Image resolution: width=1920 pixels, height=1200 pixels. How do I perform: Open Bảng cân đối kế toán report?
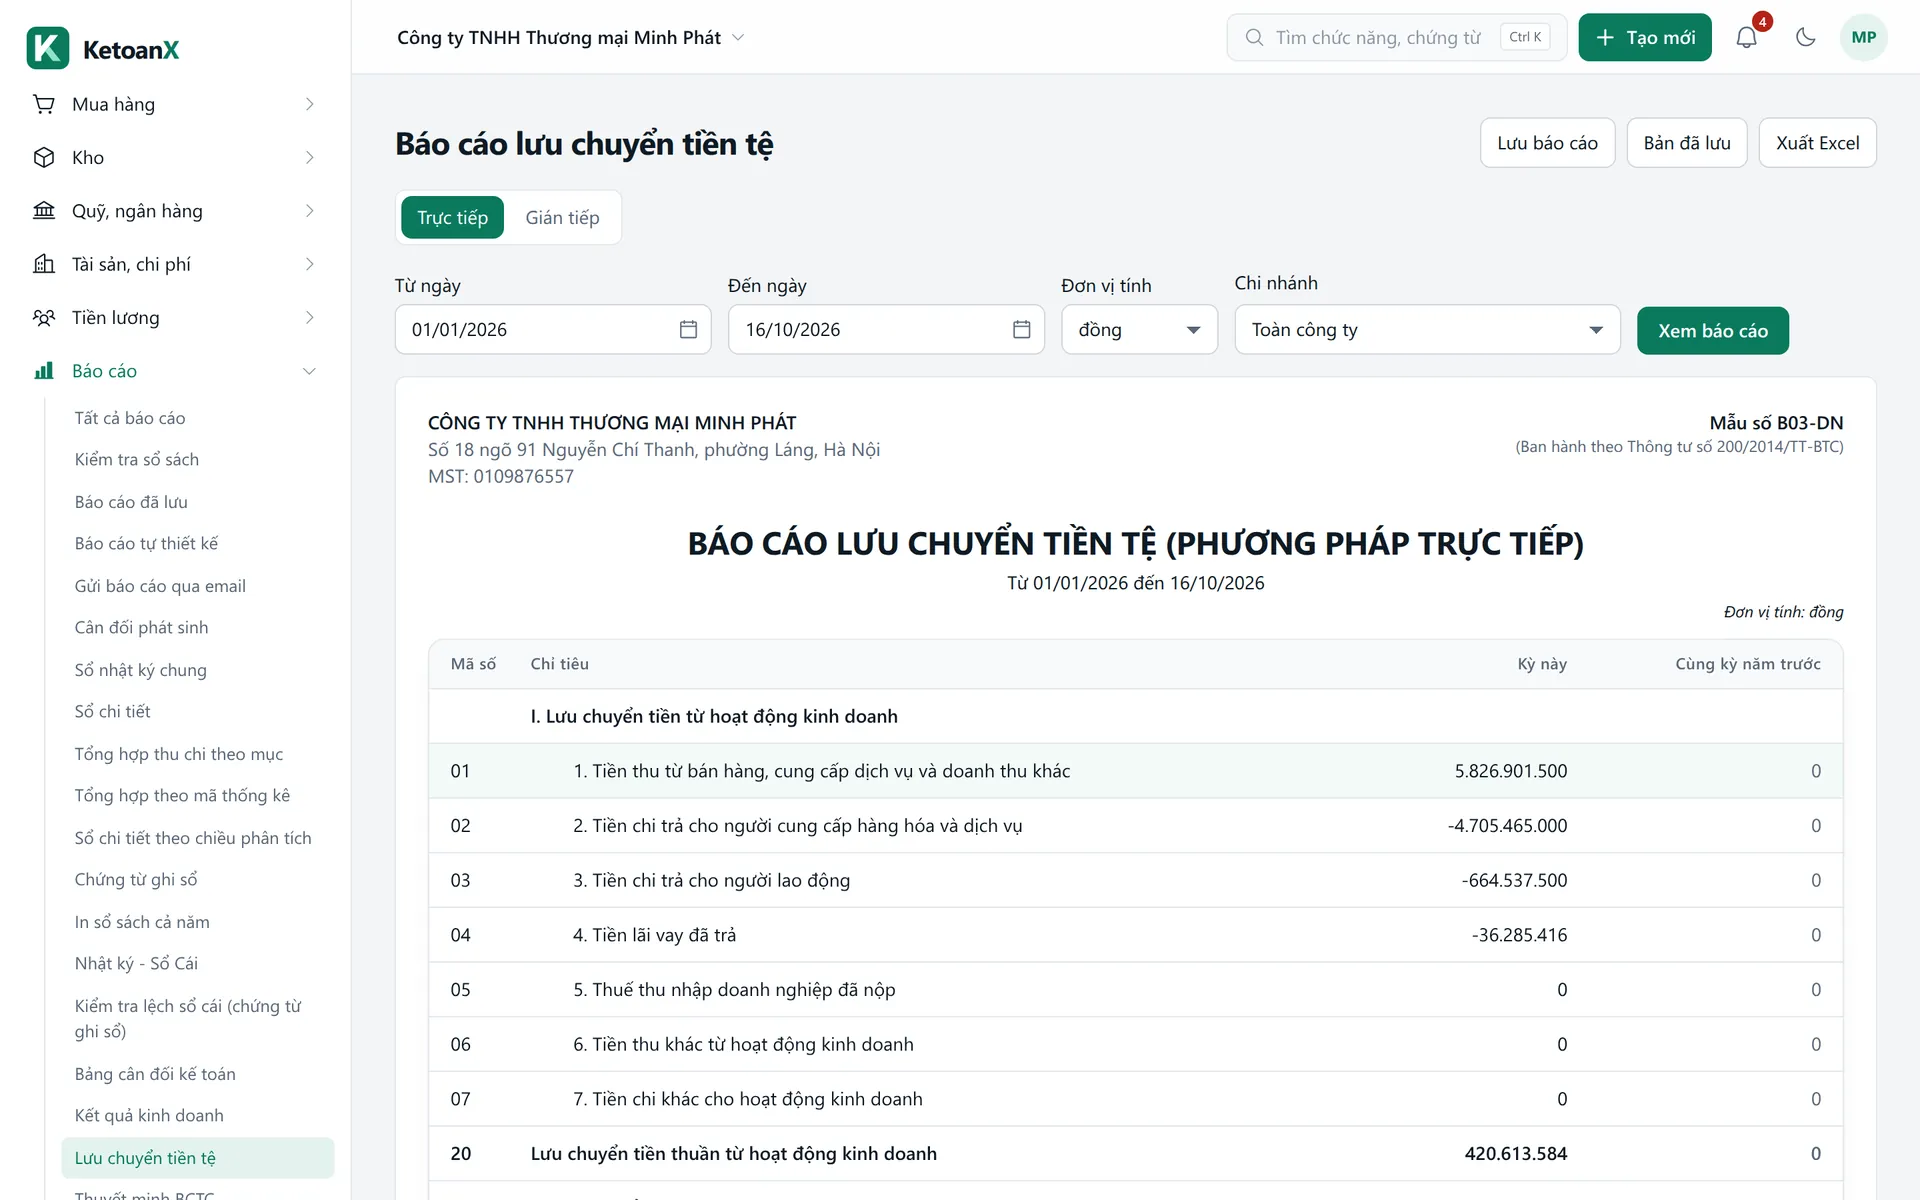(x=155, y=1074)
